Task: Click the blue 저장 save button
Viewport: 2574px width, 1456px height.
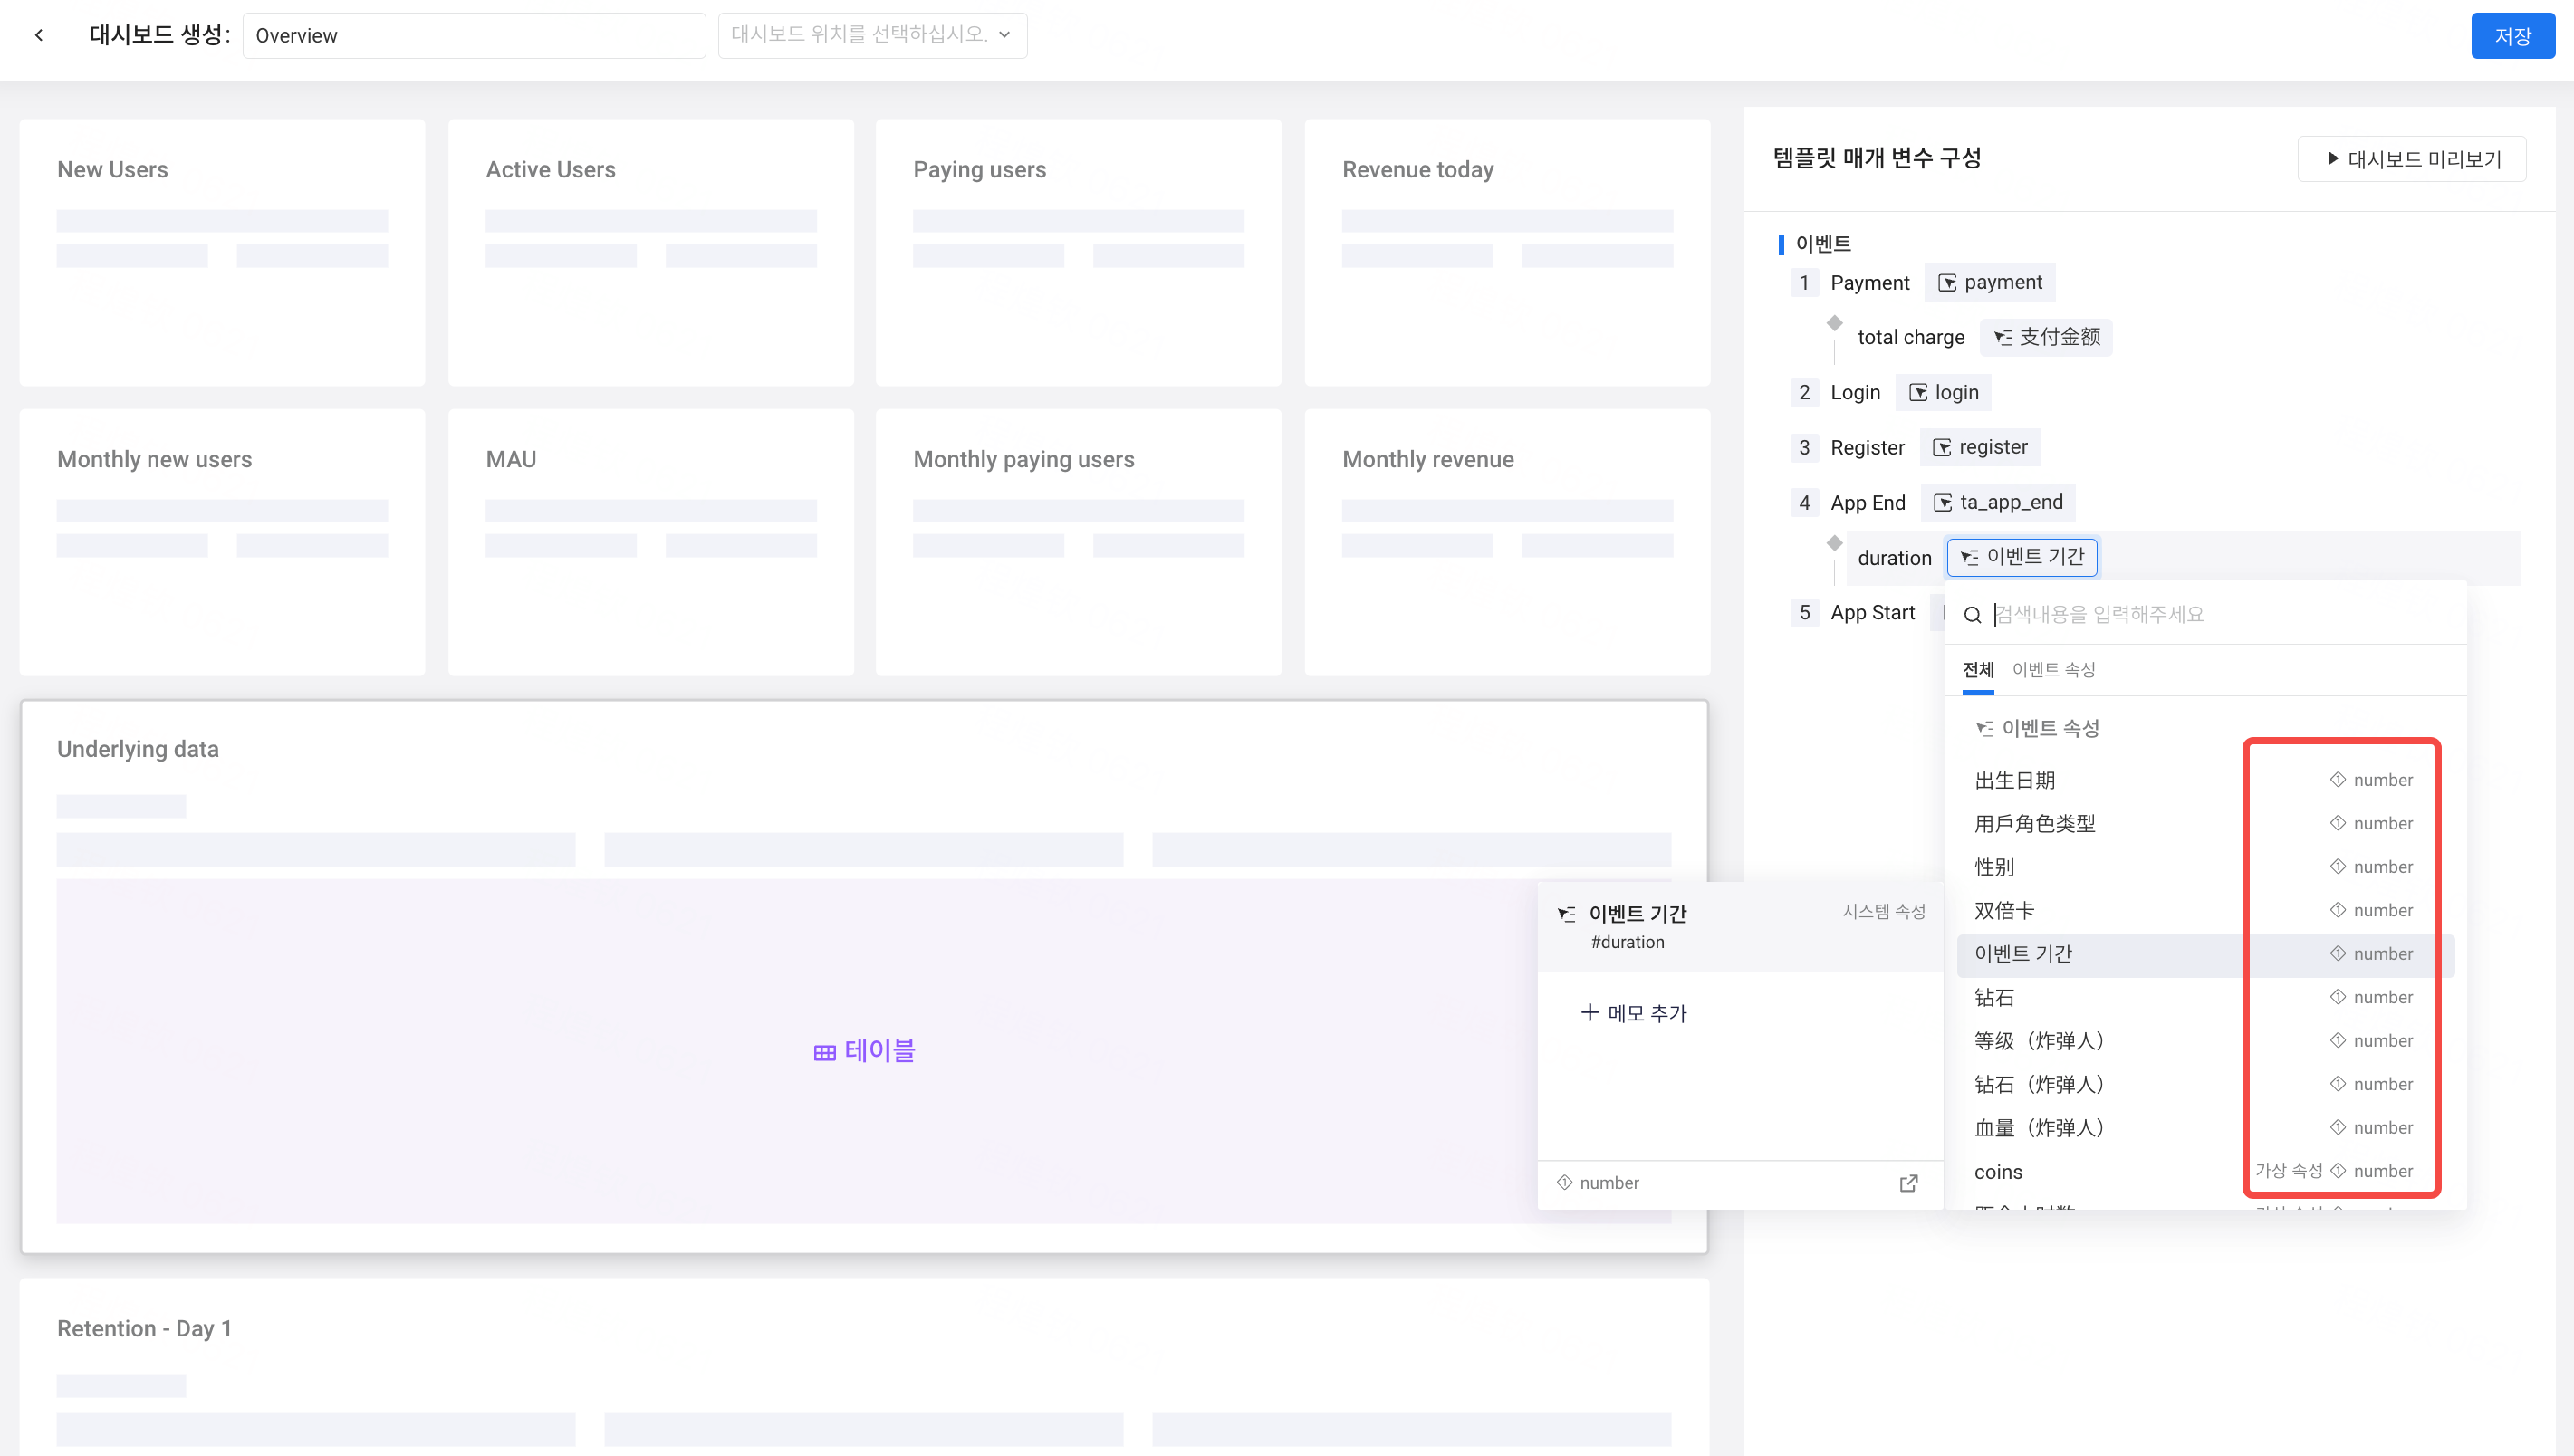Action: point(2512,36)
